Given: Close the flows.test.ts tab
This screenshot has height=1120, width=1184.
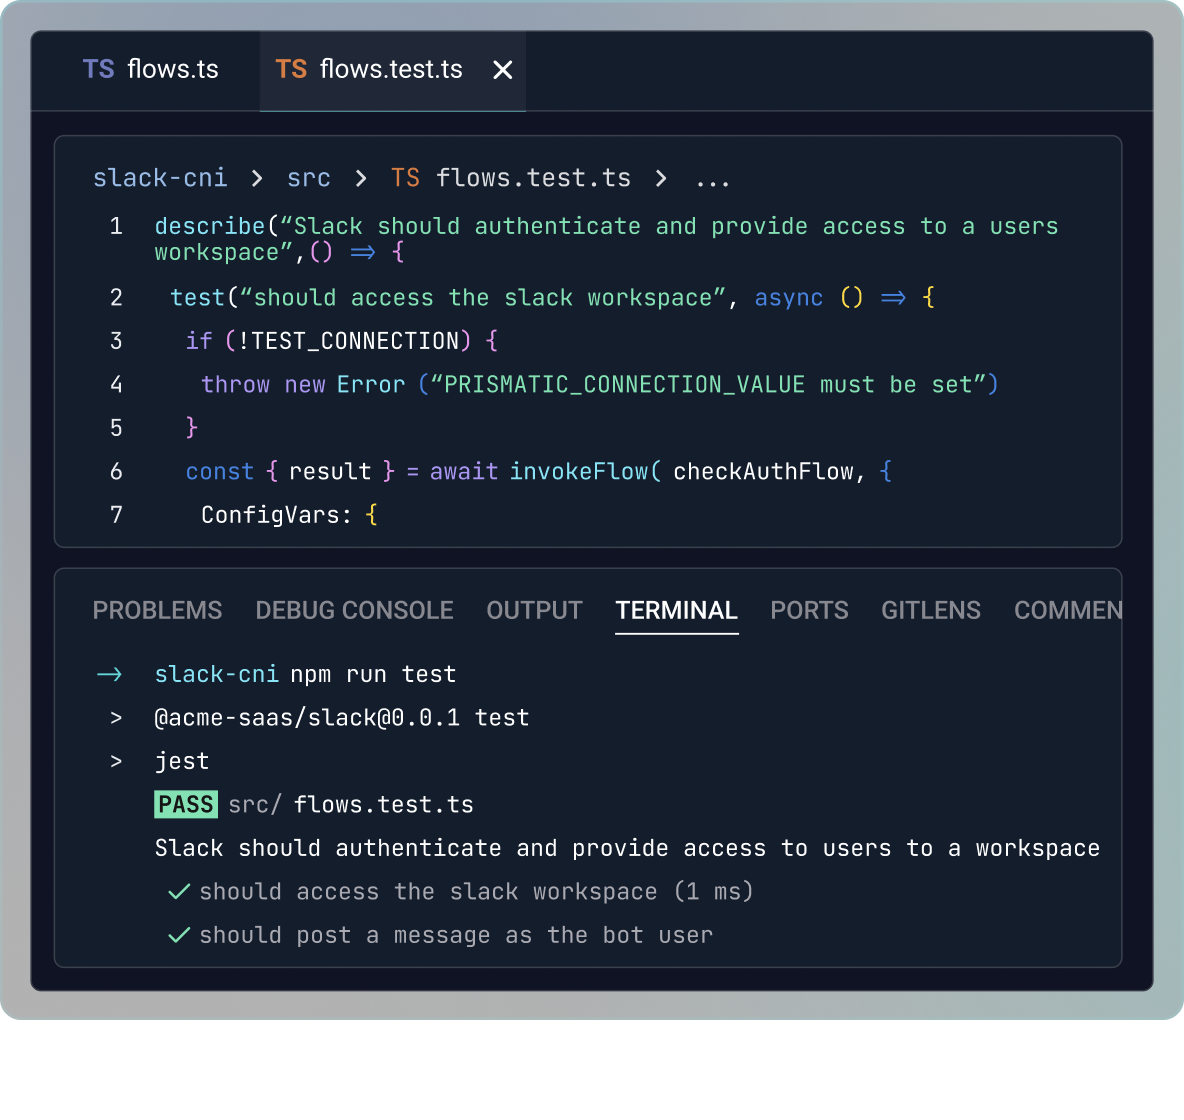Looking at the screenshot, I should click(x=503, y=70).
